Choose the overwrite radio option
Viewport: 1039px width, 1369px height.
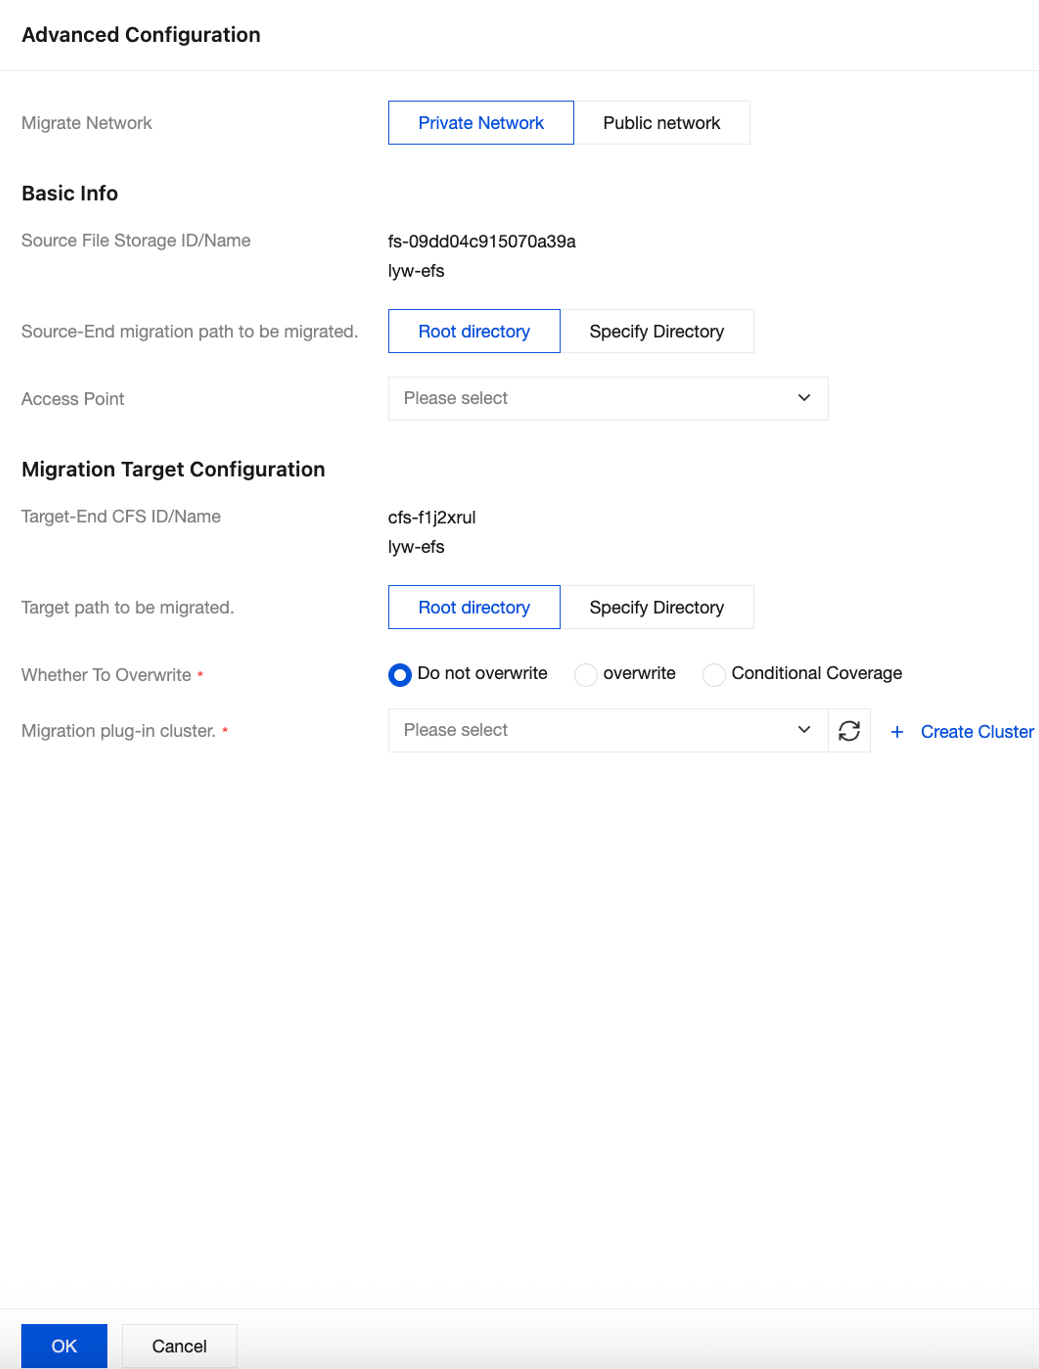[x=586, y=675]
